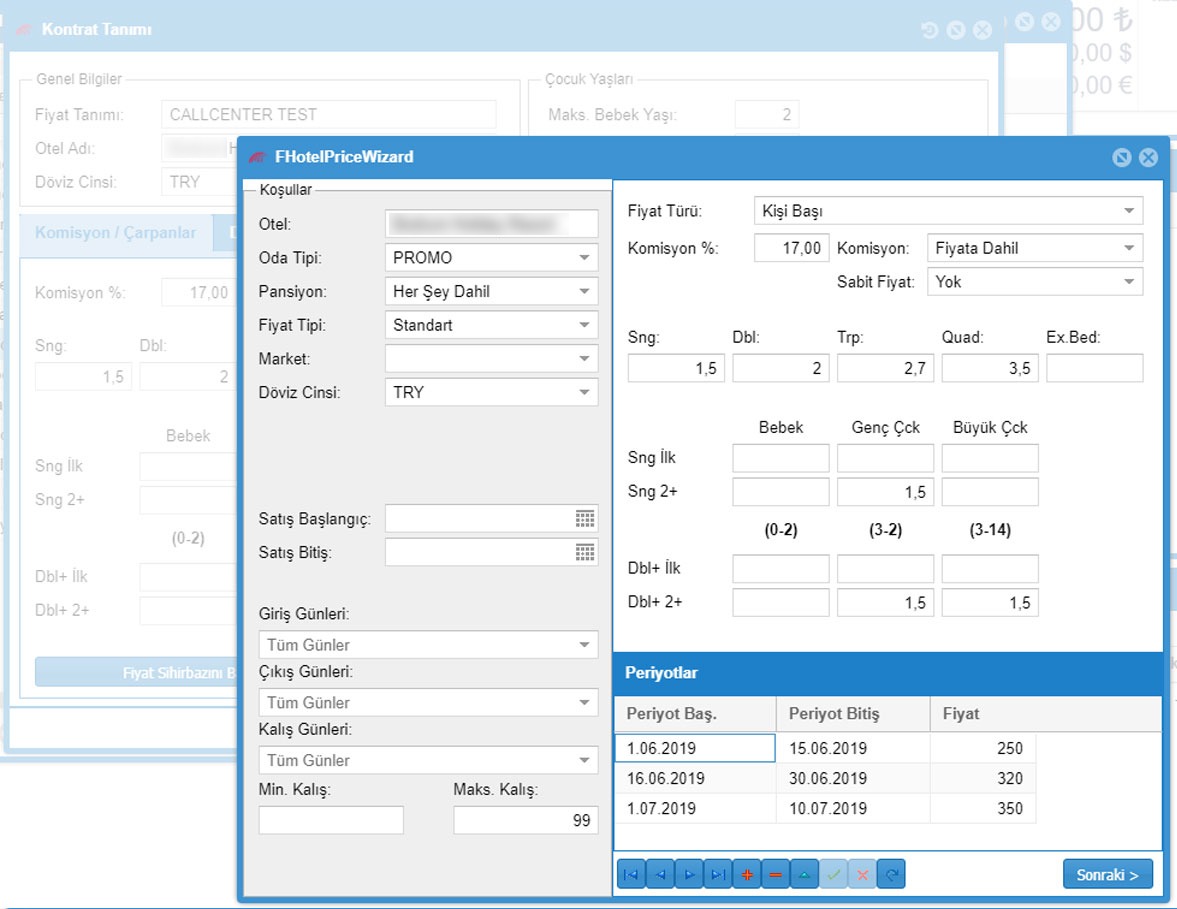Image resolution: width=1177 pixels, height=909 pixels.
Task: Click the Sng İlk Büyük Çck field
Action: 990,458
